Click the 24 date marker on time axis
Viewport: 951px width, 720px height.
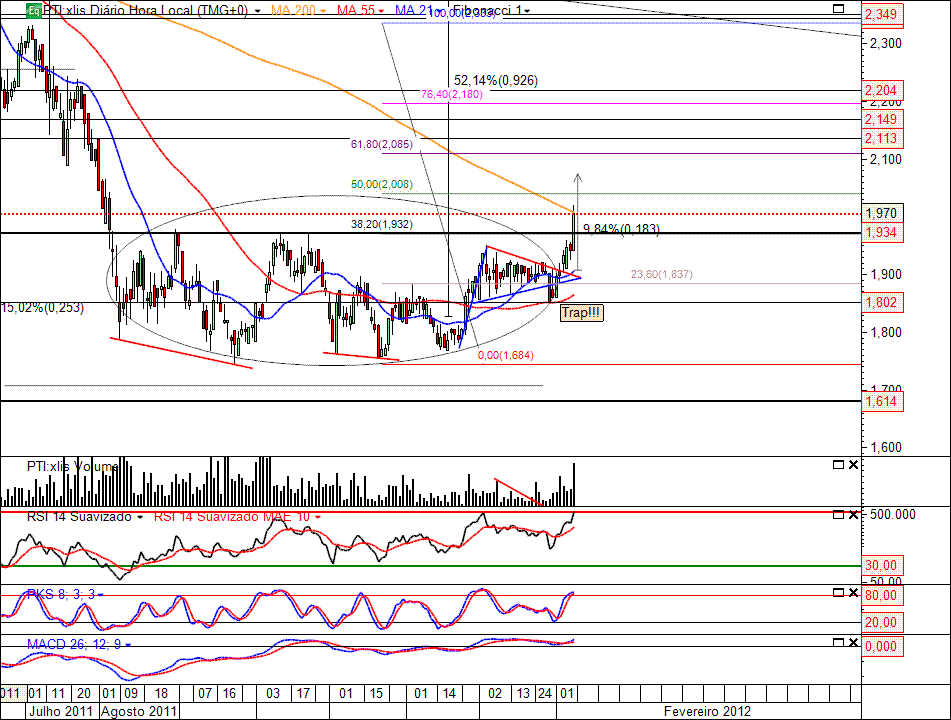[545, 693]
